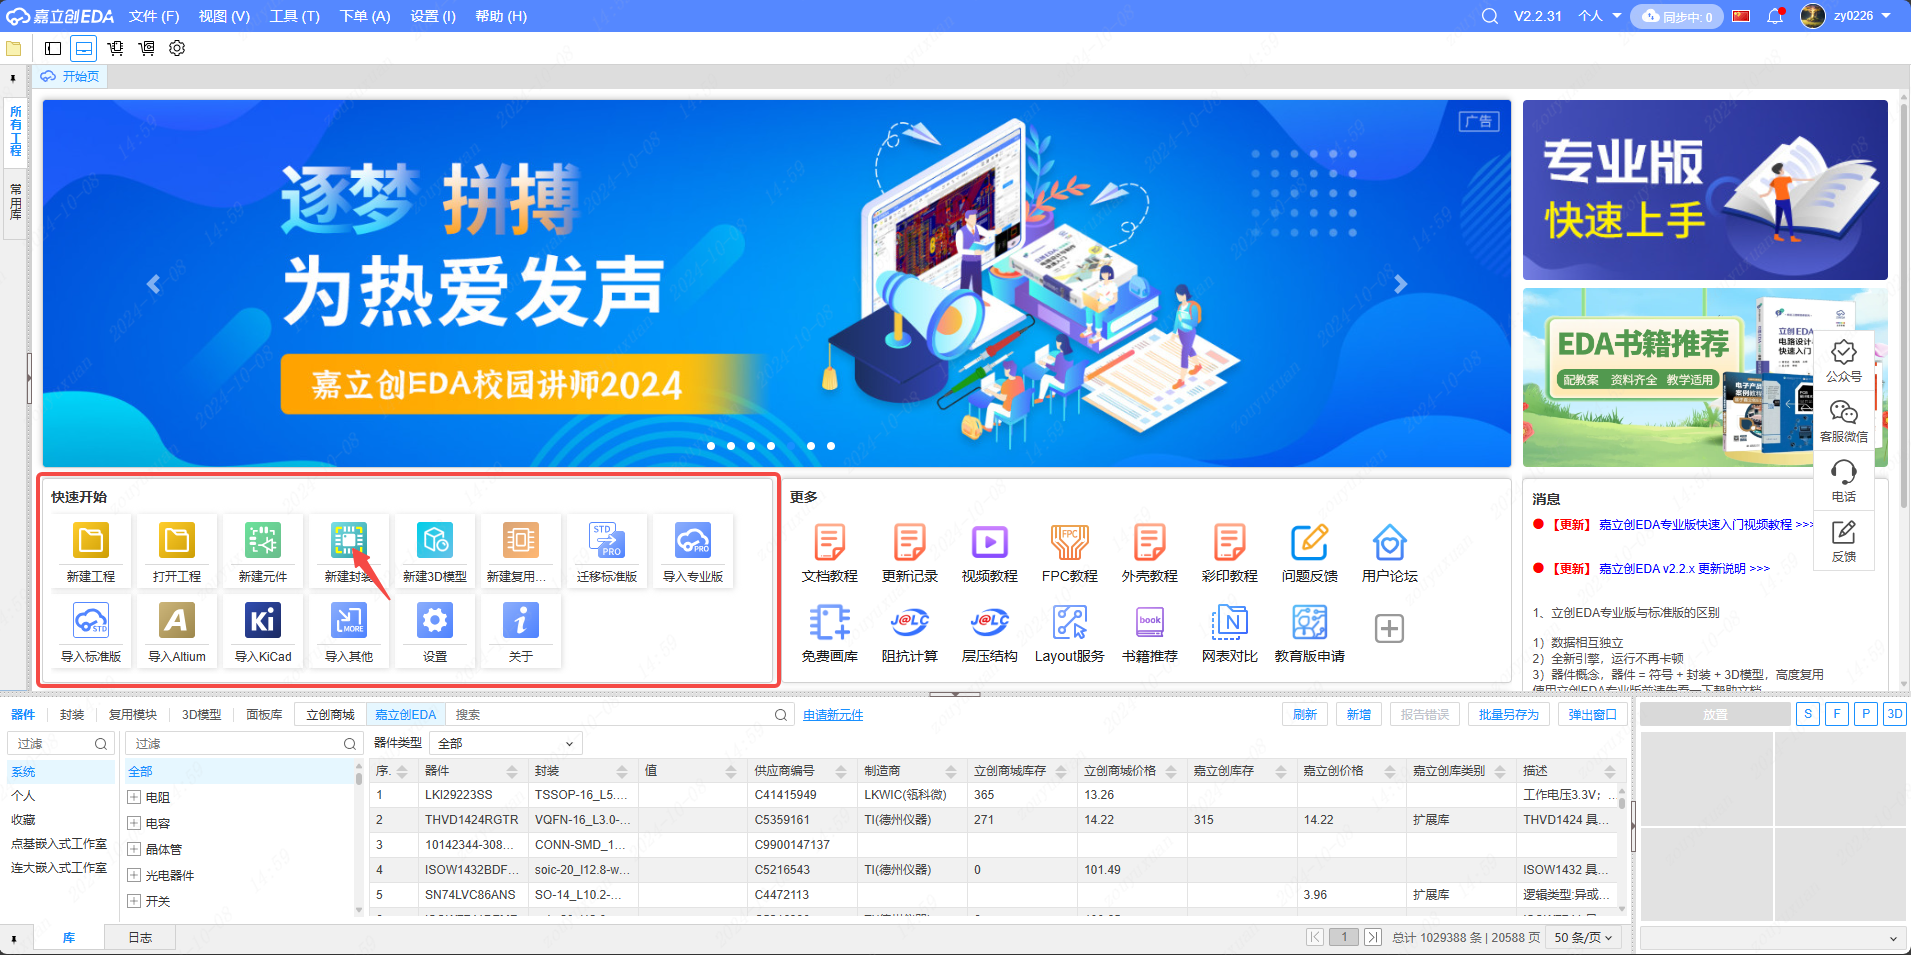Click the 批量另存为 button
The height and width of the screenshot is (955, 1911).
[x=1509, y=714]
